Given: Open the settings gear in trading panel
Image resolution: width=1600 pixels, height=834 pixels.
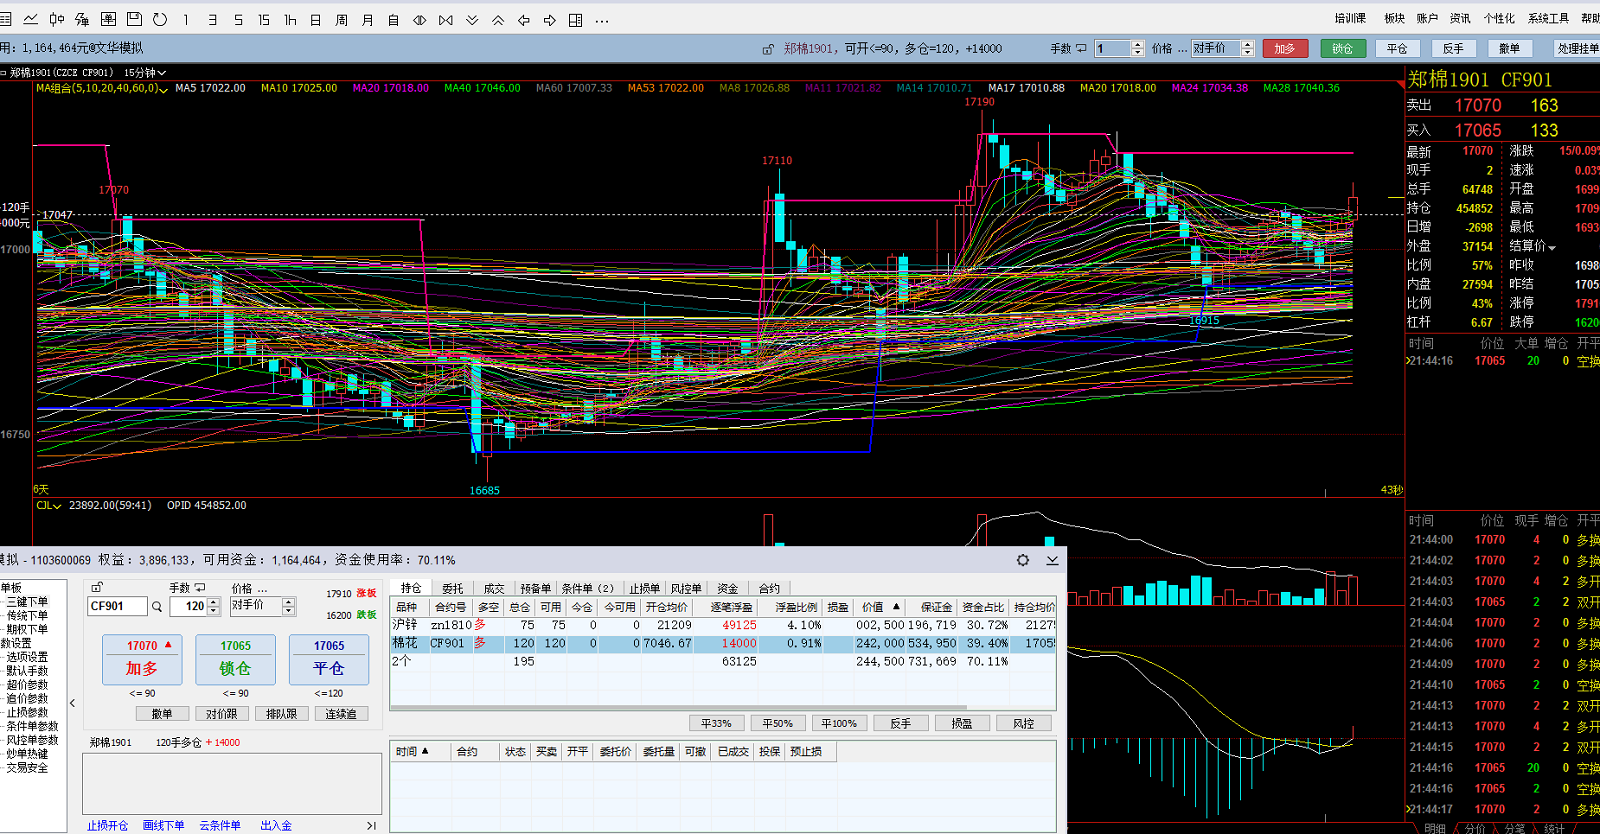Looking at the screenshot, I should point(1023,560).
